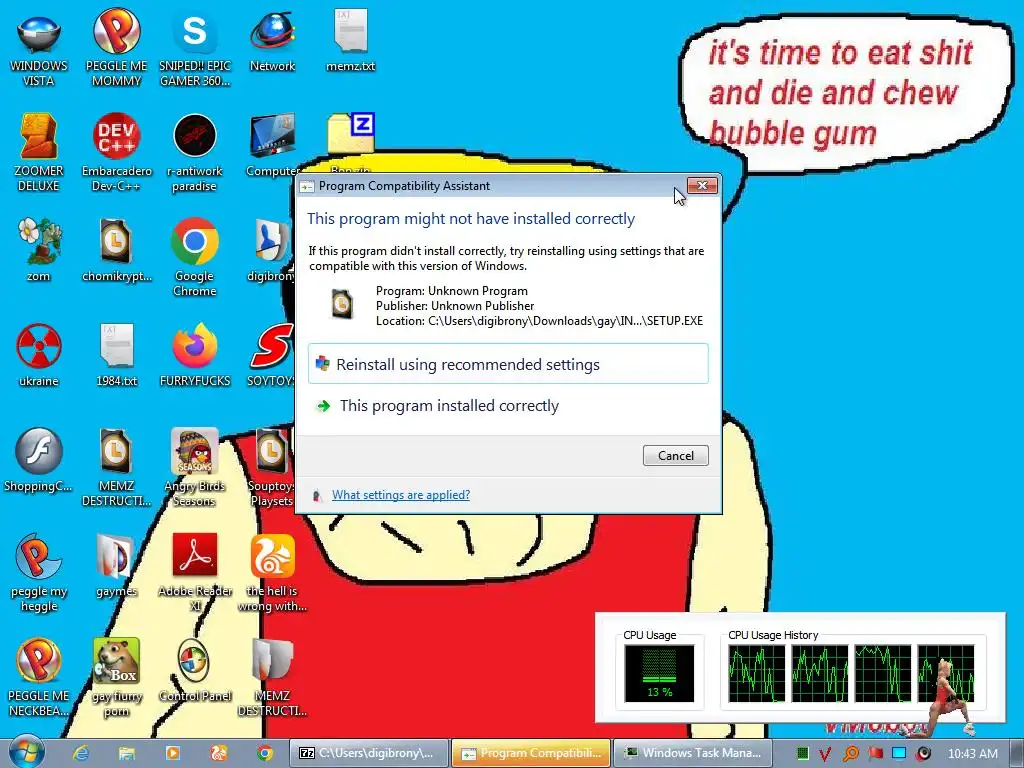Open the ukraine radiation symbol icon
The image size is (1024, 768).
click(39, 355)
